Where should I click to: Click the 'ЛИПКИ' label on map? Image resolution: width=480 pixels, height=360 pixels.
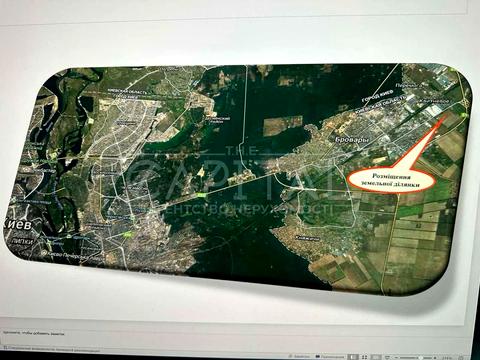(x=22, y=242)
